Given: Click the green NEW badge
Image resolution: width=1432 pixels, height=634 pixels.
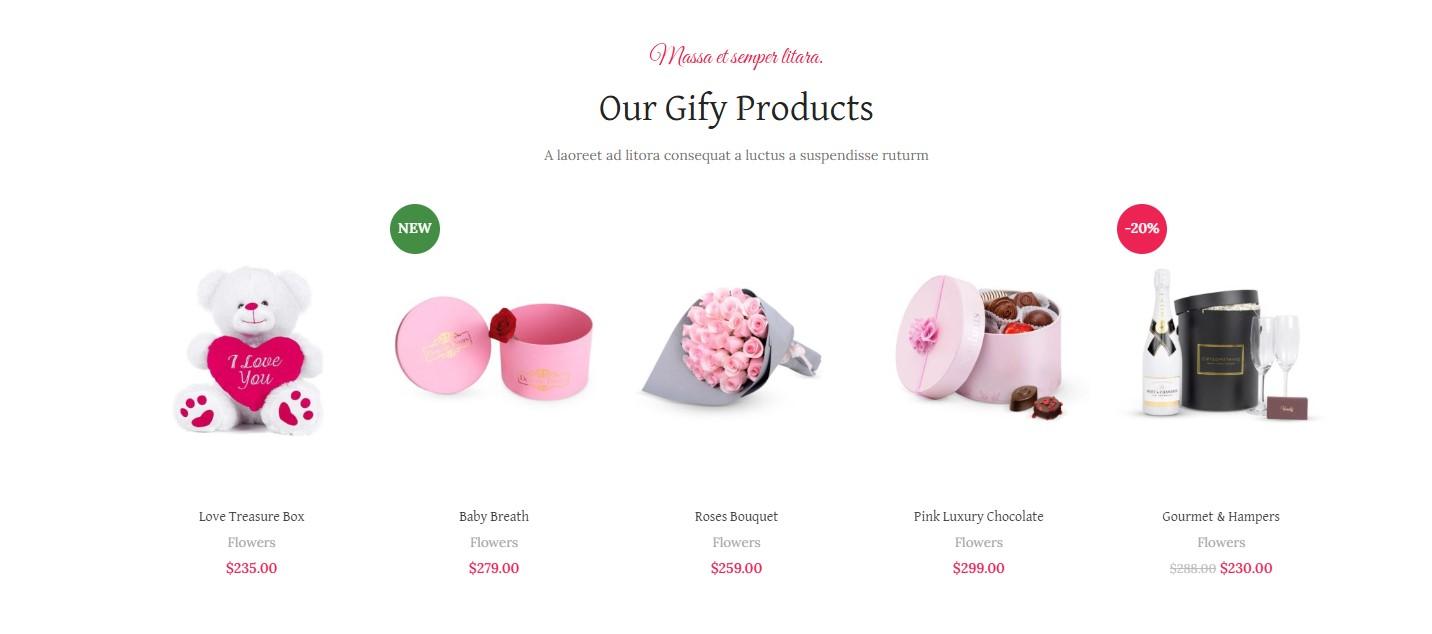Looking at the screenshot, I should tap(414, 228).
